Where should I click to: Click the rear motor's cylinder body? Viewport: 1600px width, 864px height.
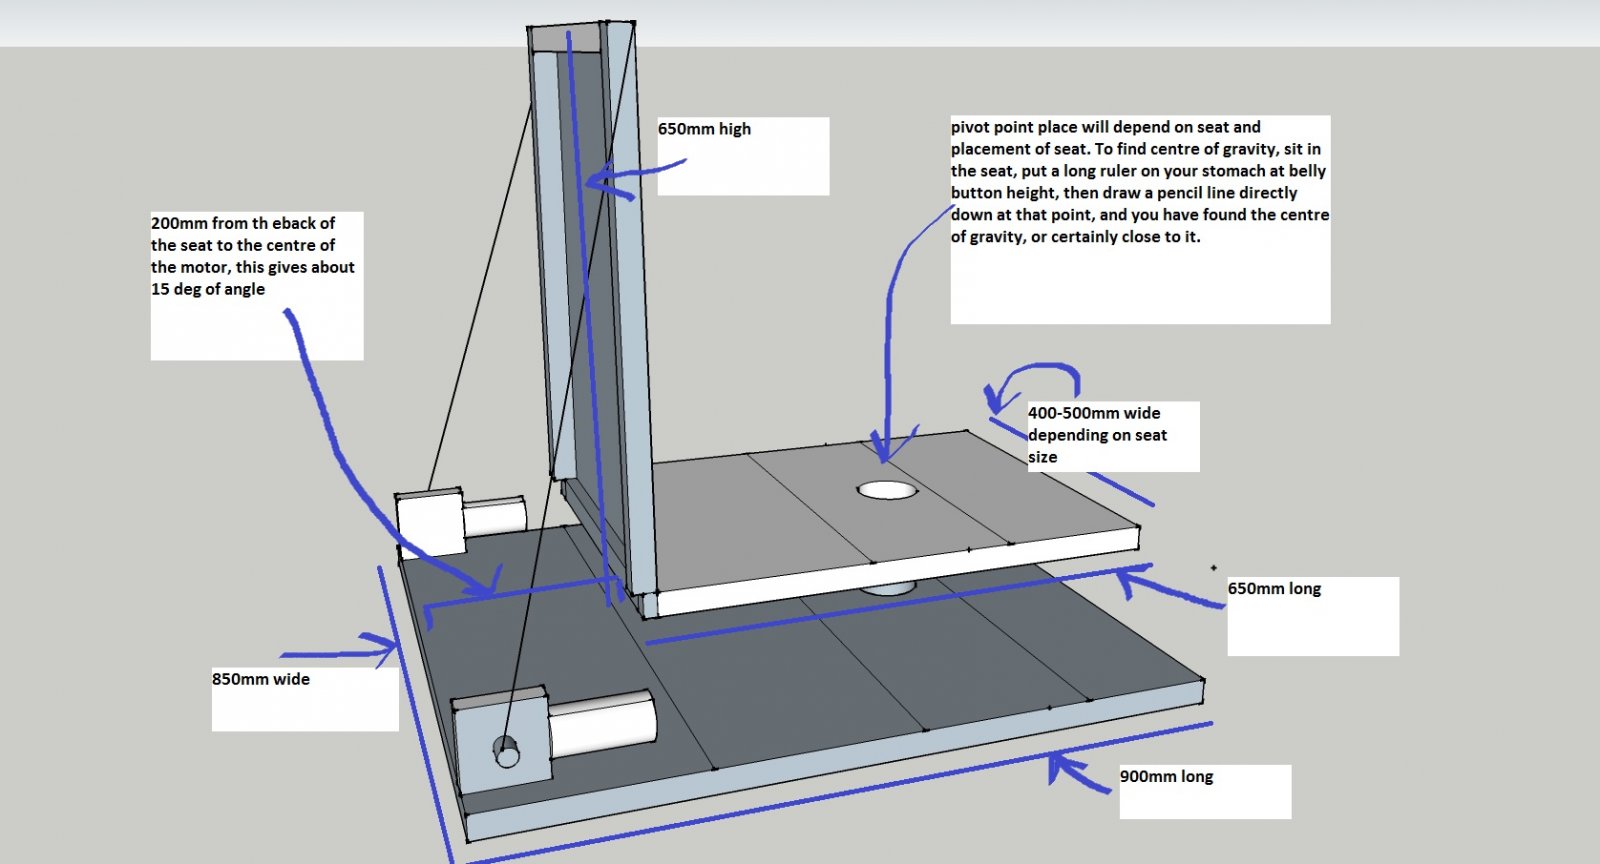(x=494, y=516)
